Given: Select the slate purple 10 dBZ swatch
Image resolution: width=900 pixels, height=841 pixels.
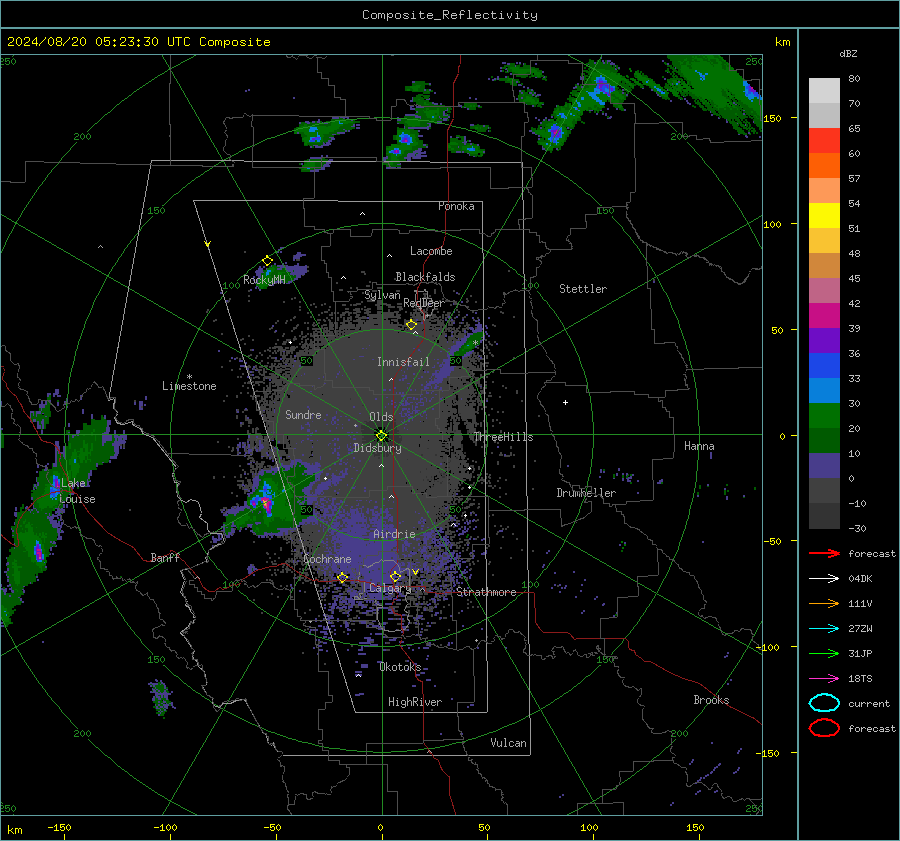Looking at the screenshot, I should 824,465.
